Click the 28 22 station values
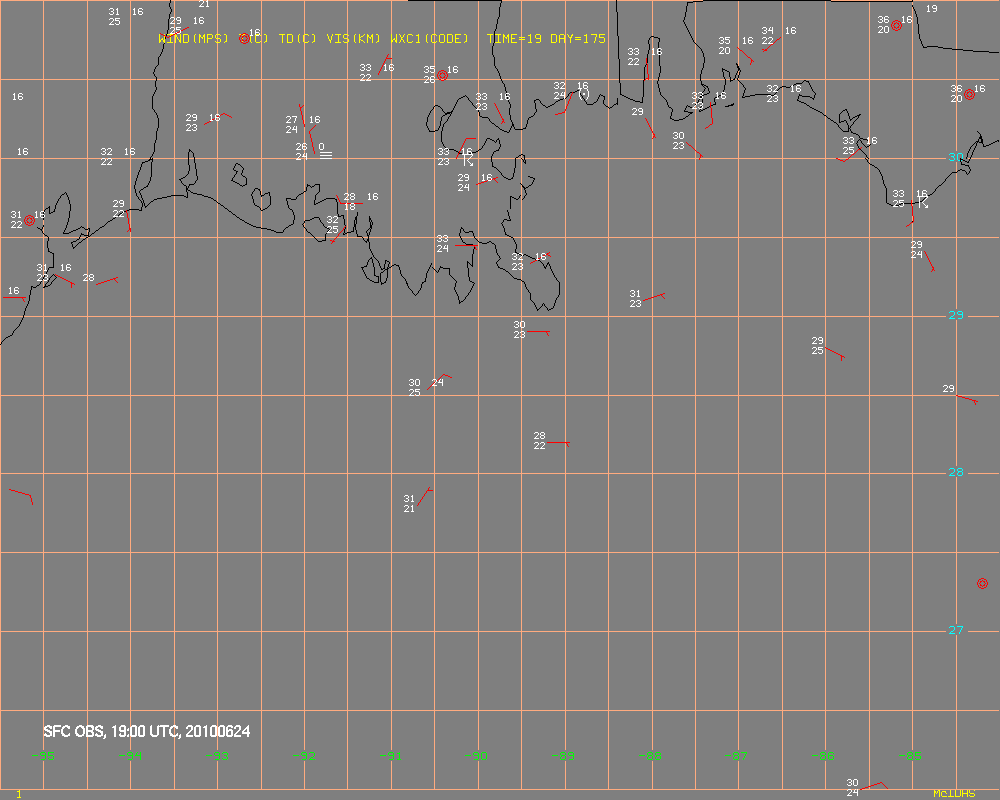1000x800 pixels. [x=540, y=441]
